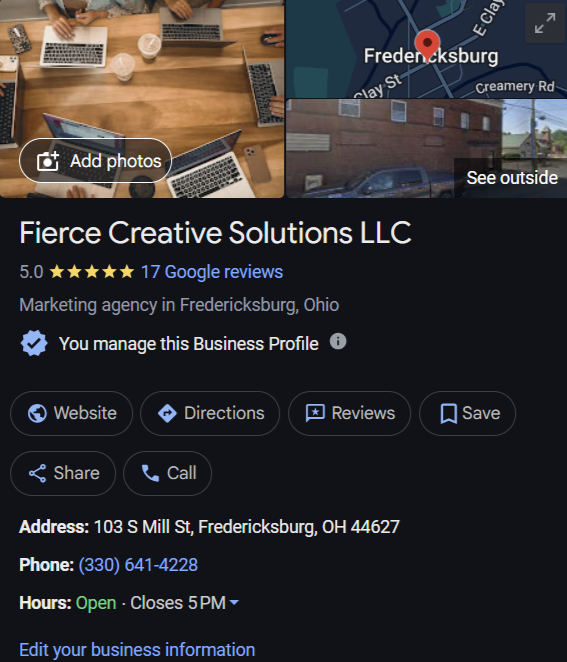Click the phone number (330) 641-4228
The height and width of the screenshot is (662, 567).
[138, 565]
